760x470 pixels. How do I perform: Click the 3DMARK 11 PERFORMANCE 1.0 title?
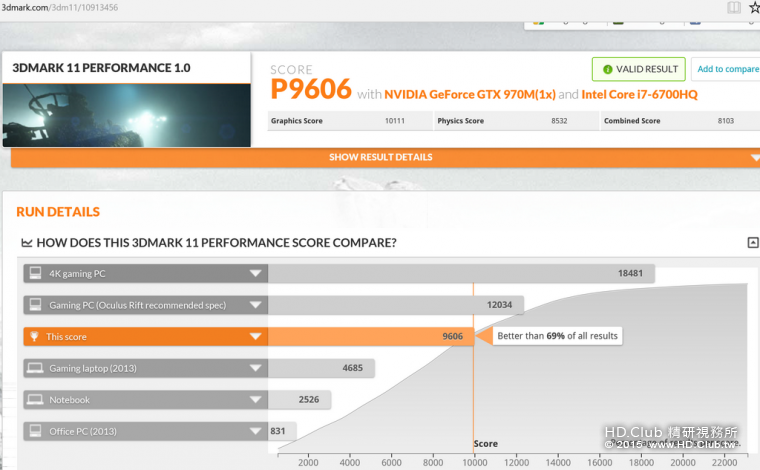click(x=101, y=68)
